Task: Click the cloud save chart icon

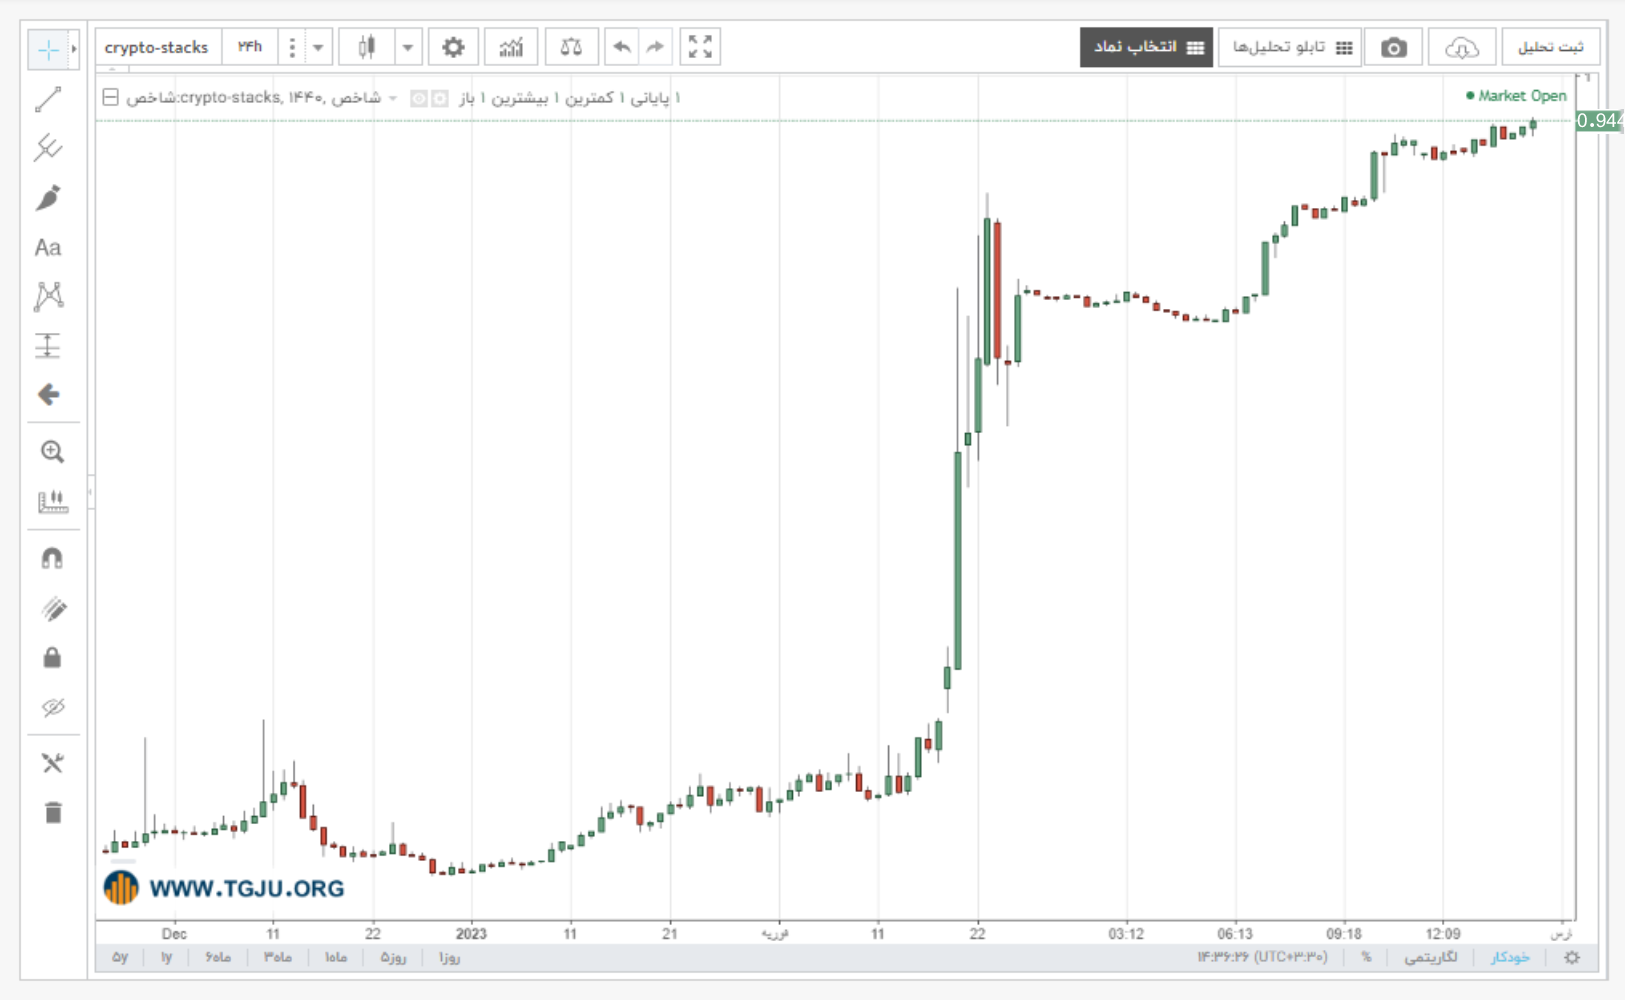Action: tap(1461, 47)
